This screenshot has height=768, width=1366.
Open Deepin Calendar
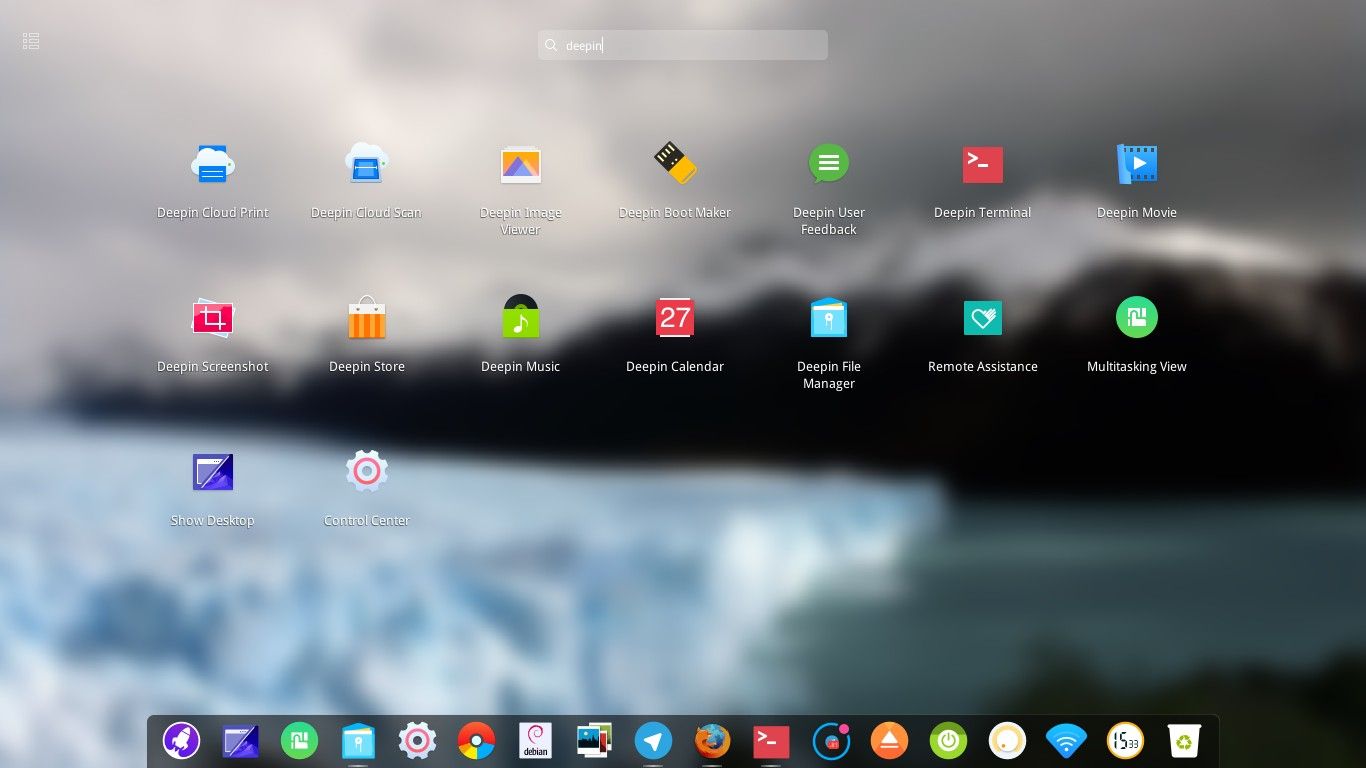click(x=675, y=319)
